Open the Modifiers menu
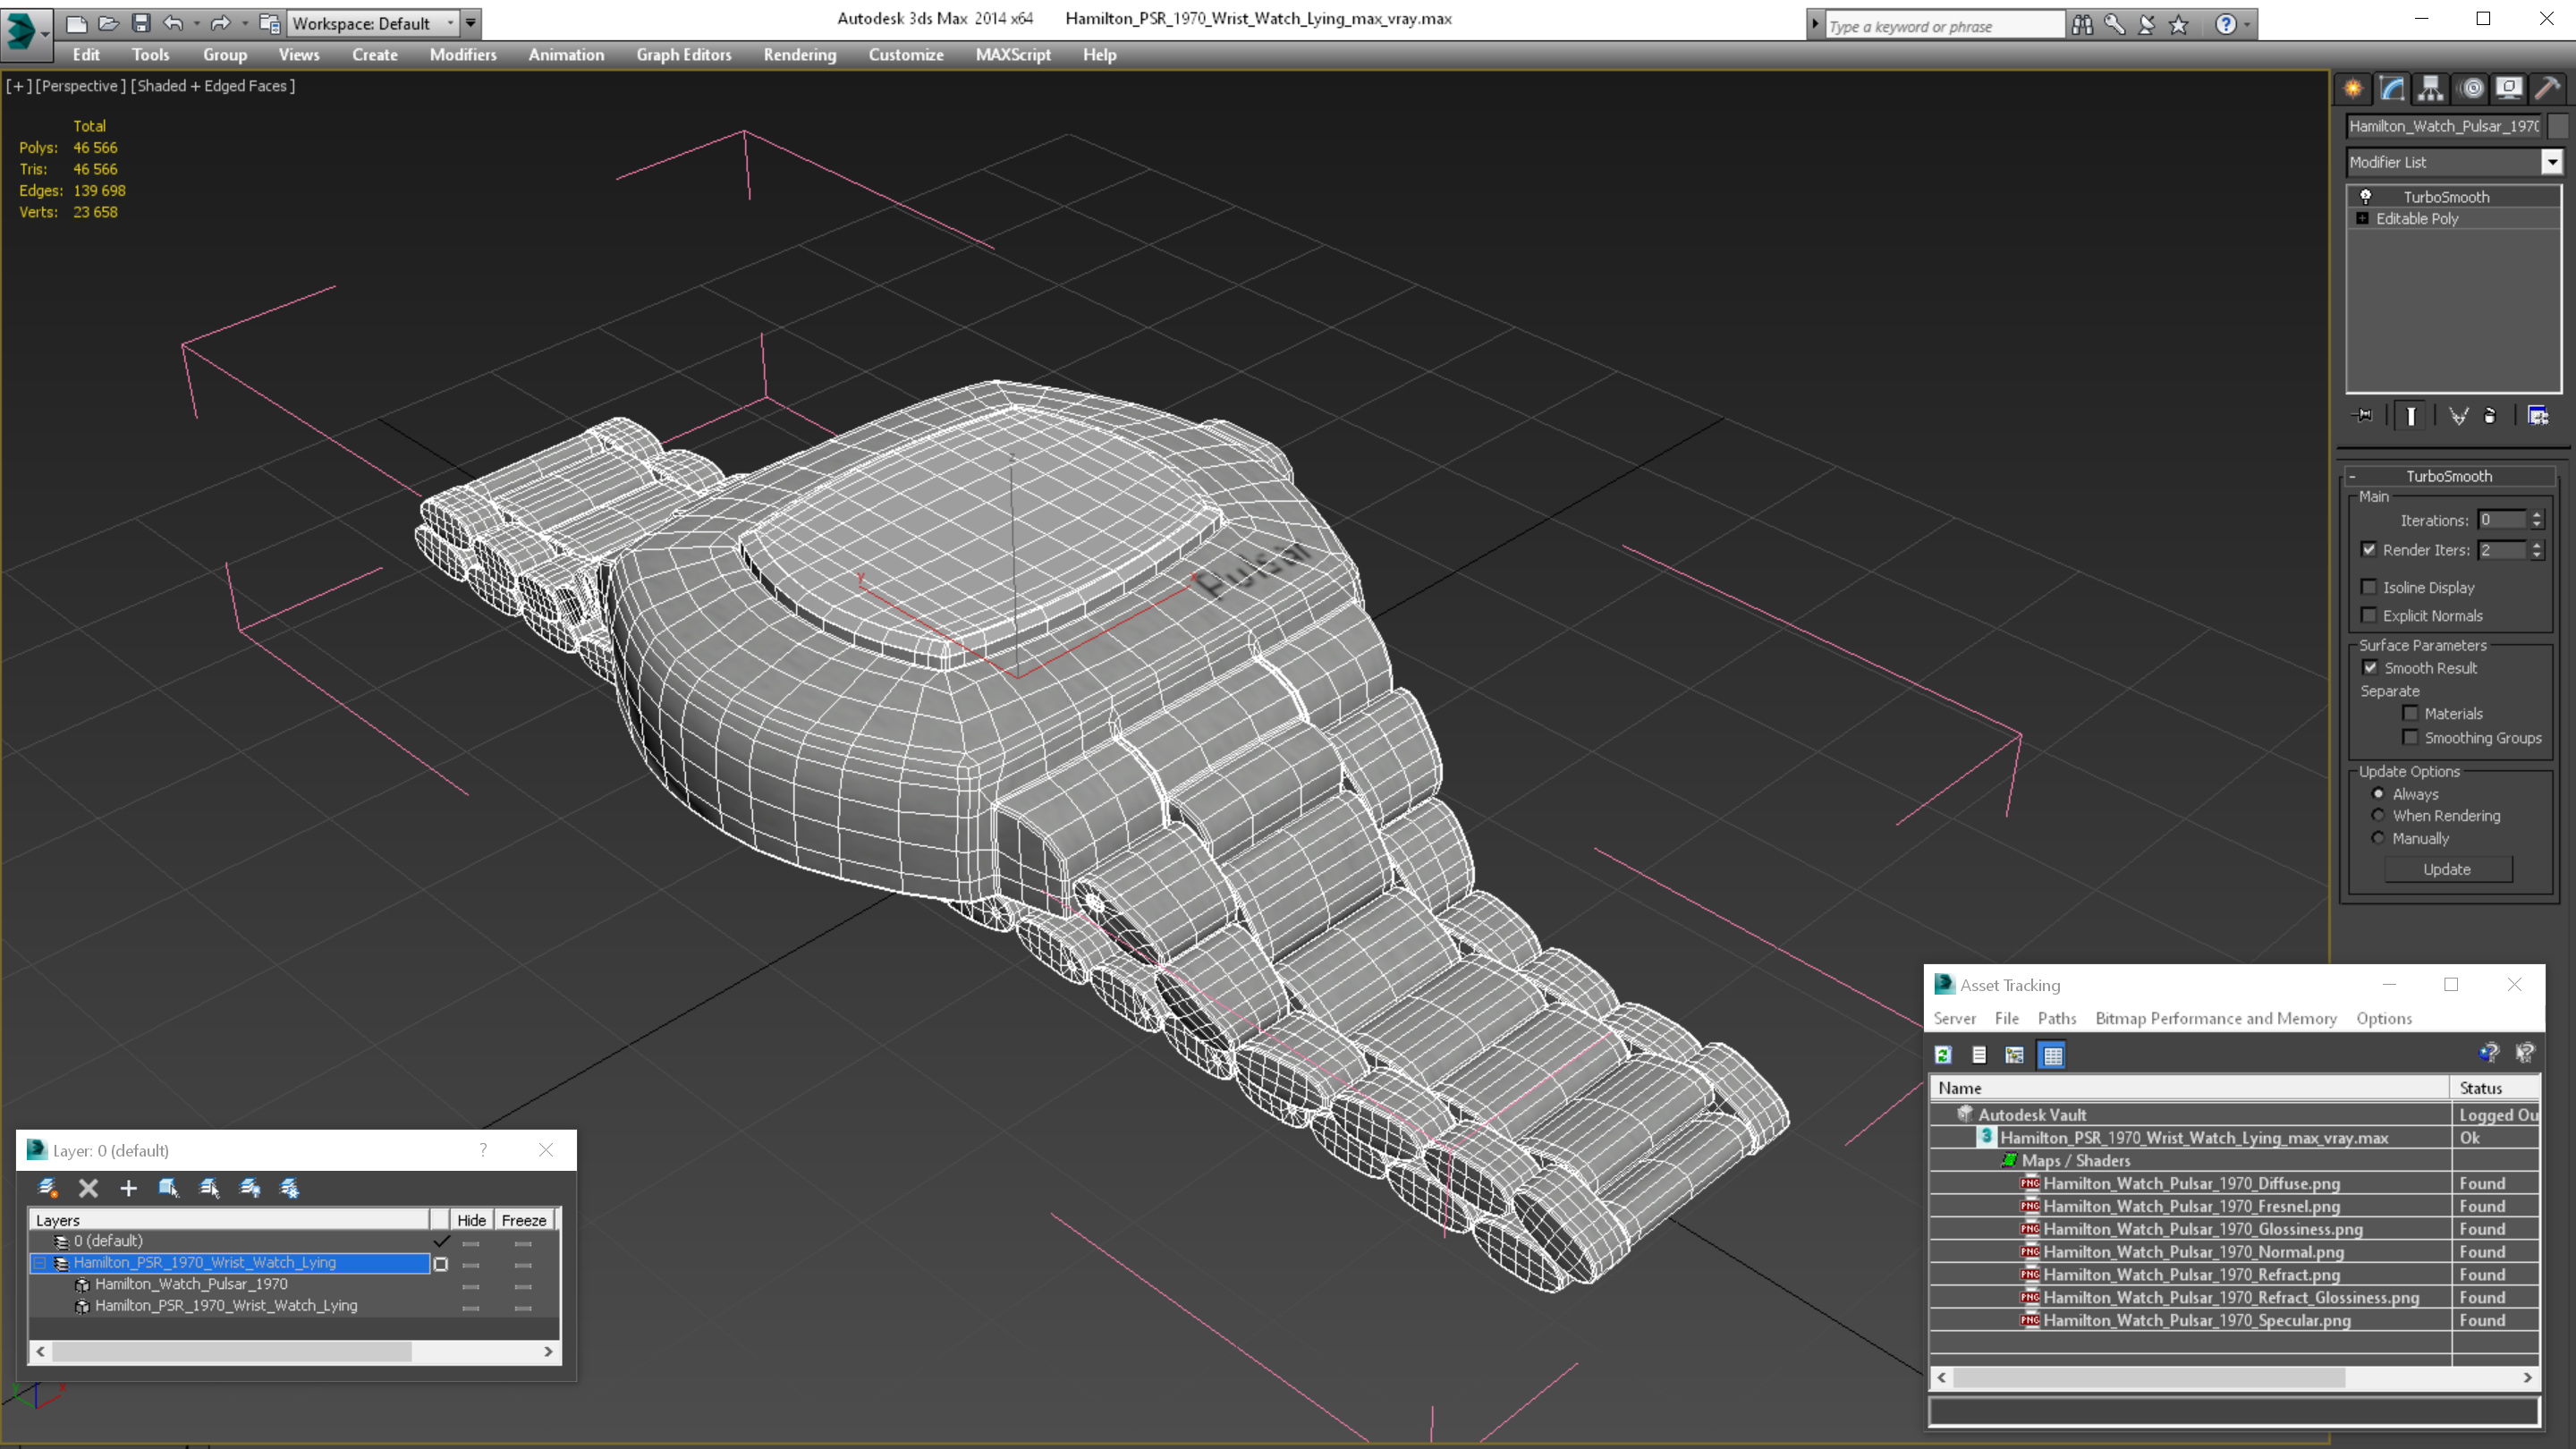This screenshot has width=2576, height=1449. 463,55
